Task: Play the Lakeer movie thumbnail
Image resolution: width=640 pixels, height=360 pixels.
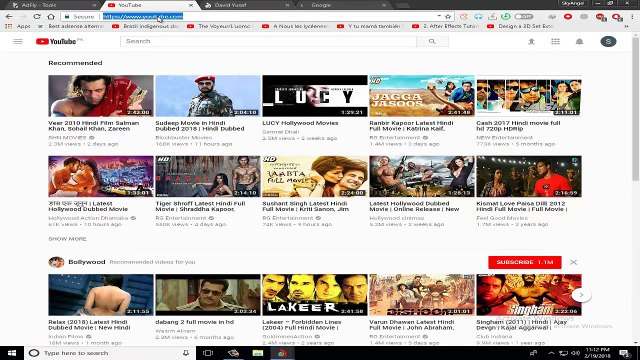Action: (315, 295)
